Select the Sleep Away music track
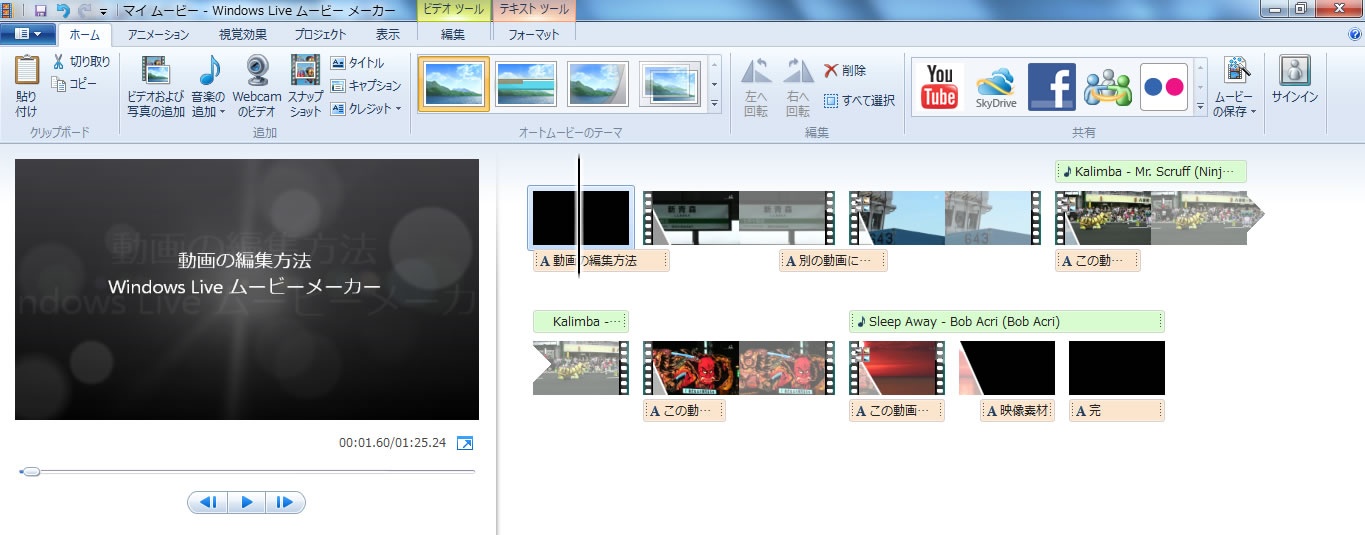The height and width of the screenshot is (535, 1365). pyautogui.click(x=1006, y=322)
